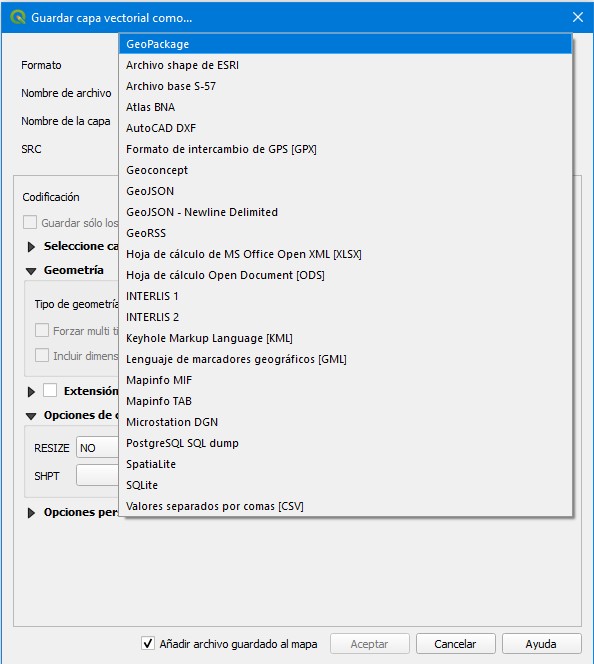Click the SHPT input field
The width and height of the screenshot is (594, 664).
point(97,476)
